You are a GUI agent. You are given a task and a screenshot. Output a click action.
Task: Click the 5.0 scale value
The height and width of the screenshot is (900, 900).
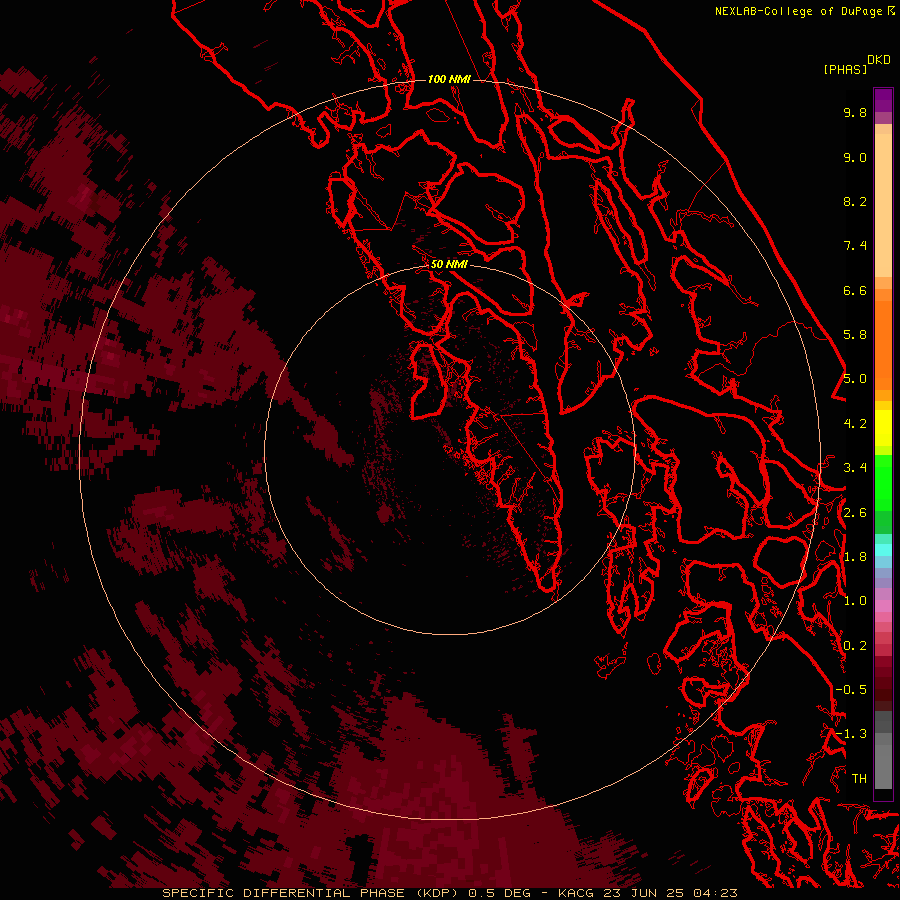[x=855, y=379]
